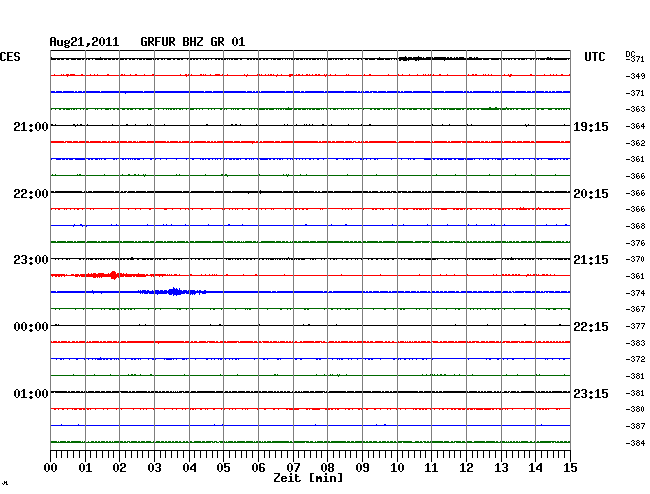The image size is (650, 494).
Task: Click the station label GRFUR BHZ GR 01
Action: pyautogui.click(x=193, y=42)
